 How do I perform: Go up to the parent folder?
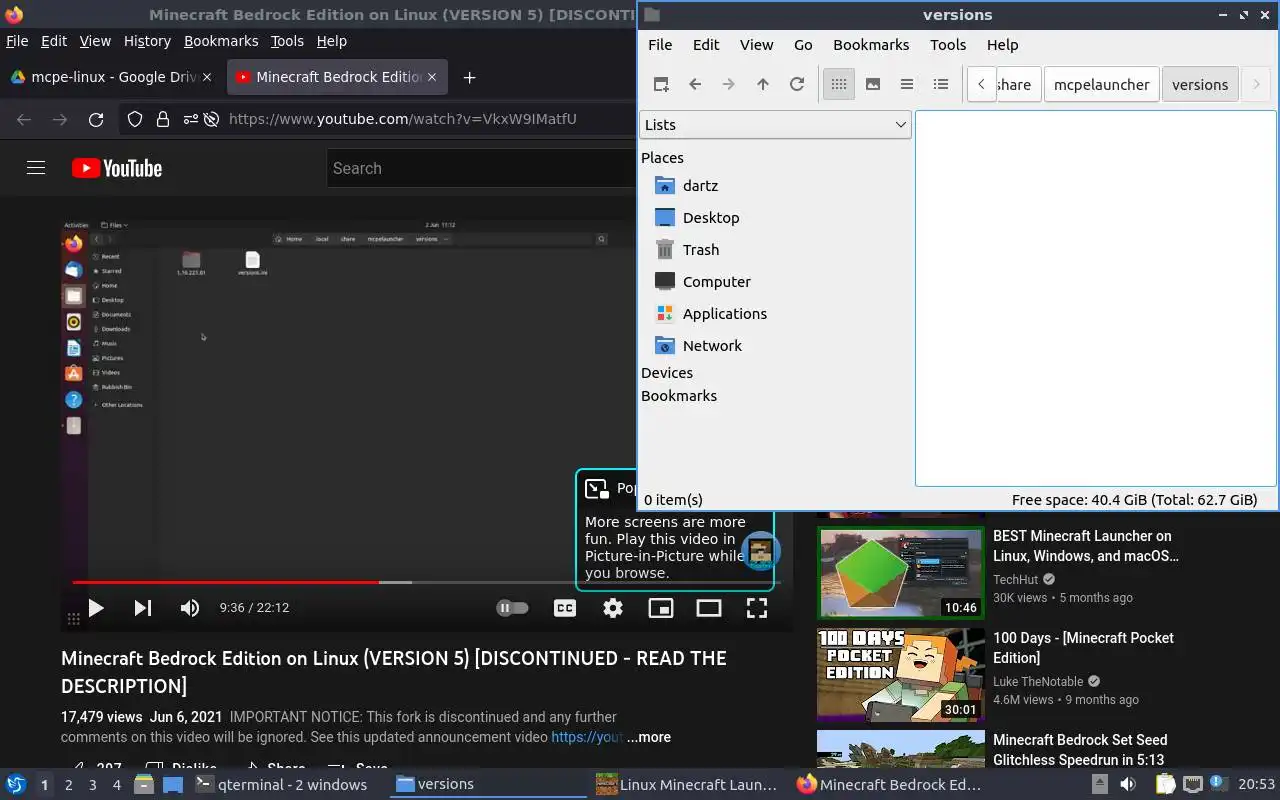tap(763, 84)
